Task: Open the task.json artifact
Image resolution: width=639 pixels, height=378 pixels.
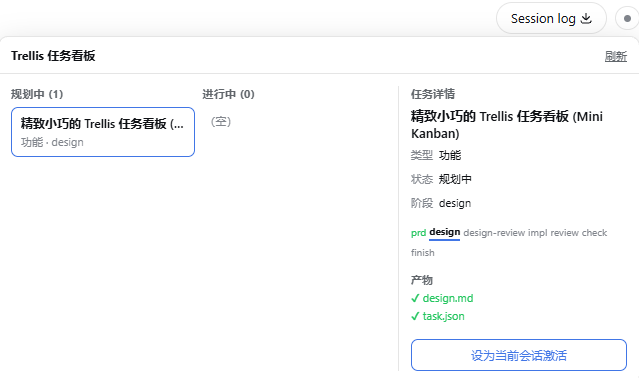Action: pos(443,316)
